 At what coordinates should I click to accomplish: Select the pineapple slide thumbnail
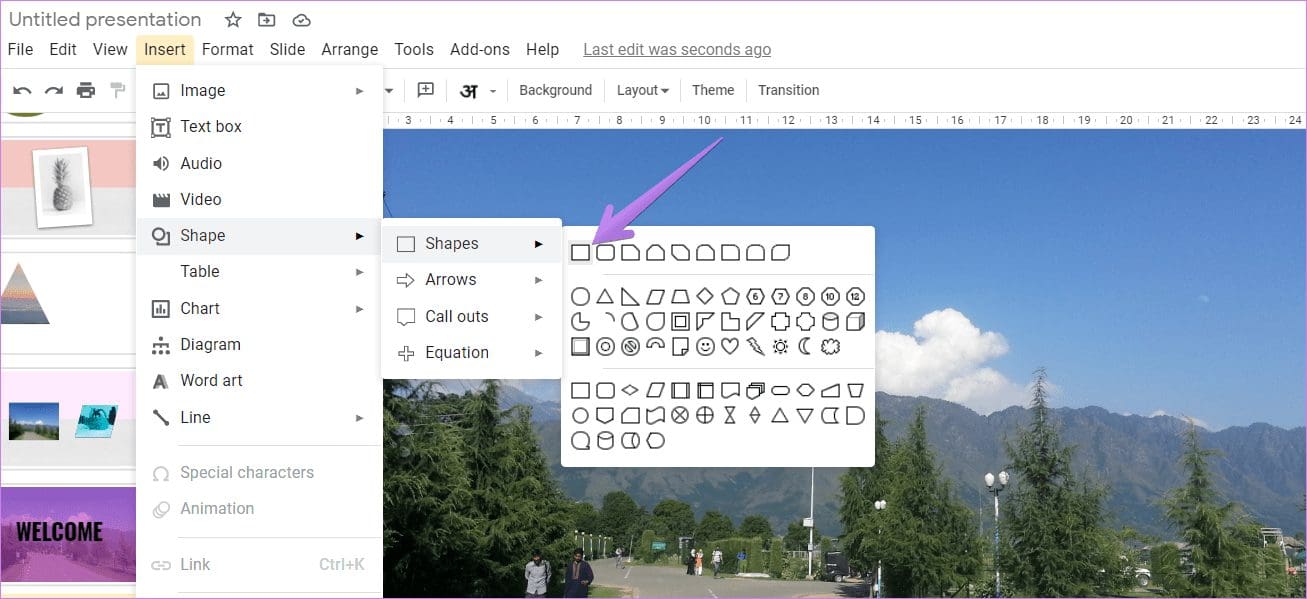[68, 186]
